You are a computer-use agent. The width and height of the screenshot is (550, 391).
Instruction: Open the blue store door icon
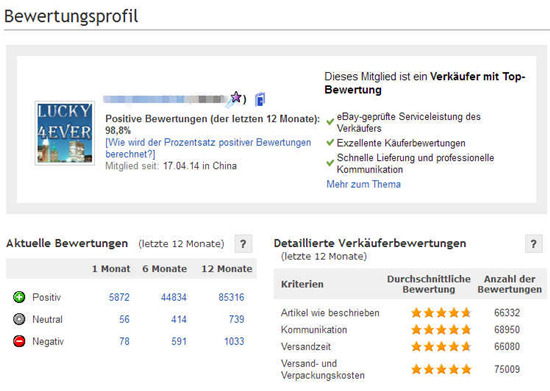(x=260, y=99)
